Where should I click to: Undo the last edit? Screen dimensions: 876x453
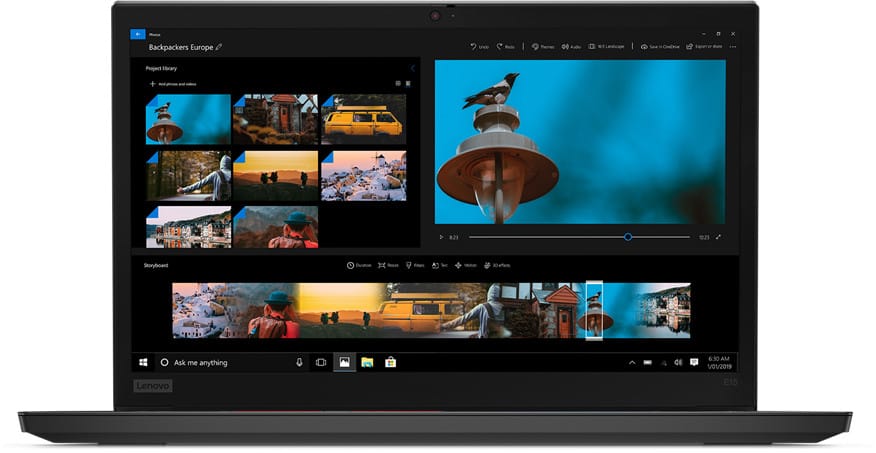click(479, 47)
